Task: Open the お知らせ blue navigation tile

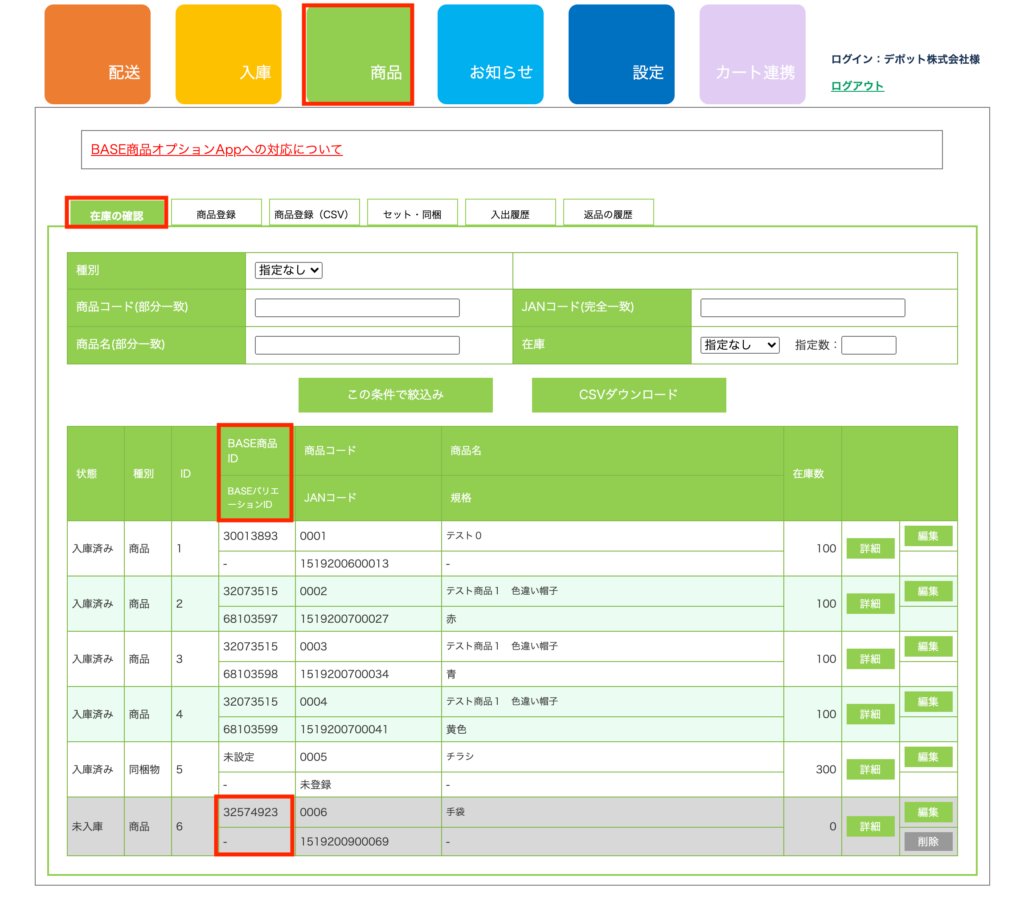Action: 490,55
